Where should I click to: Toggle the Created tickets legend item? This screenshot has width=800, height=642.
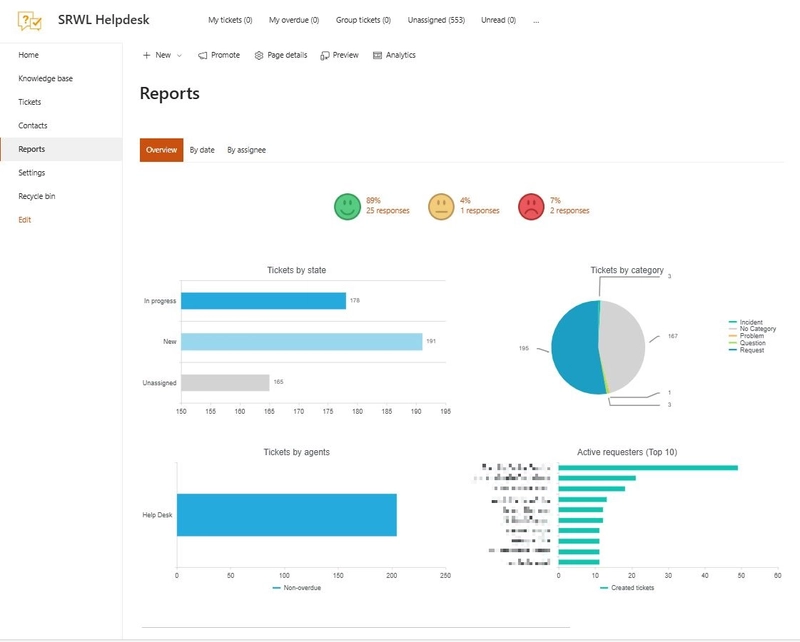[631, 588]
